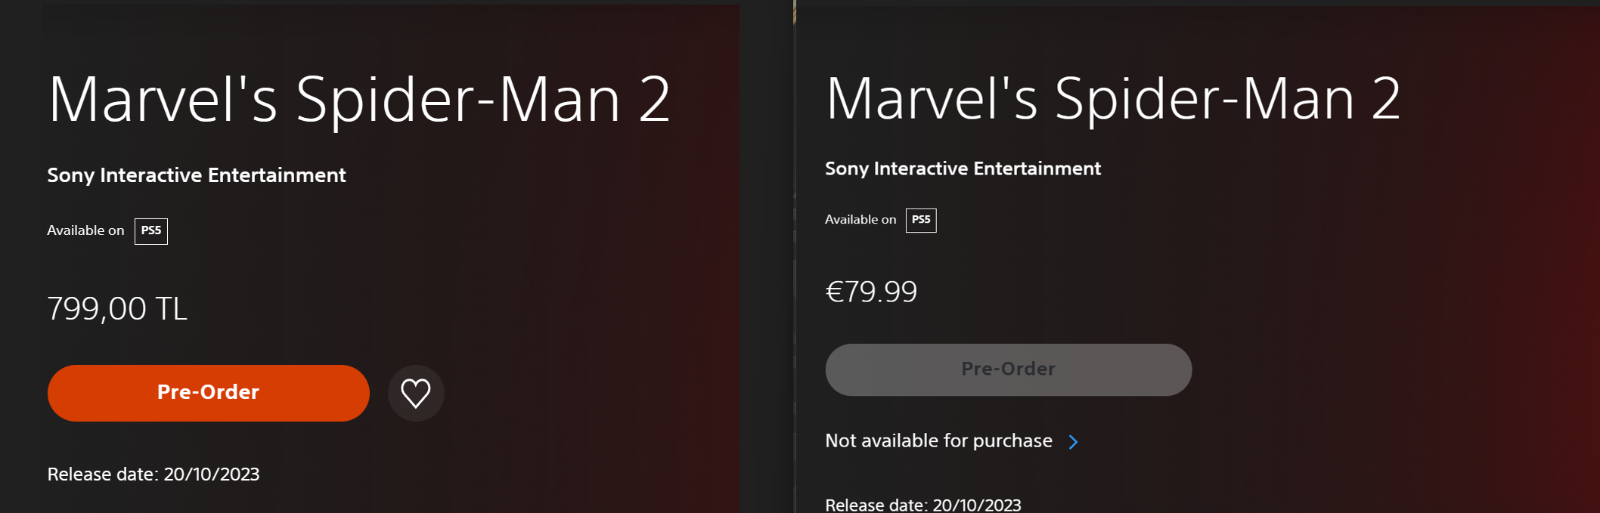Click Sony Interactive Entertainment in the Euro listing
Viewport: 1600px width, 513px height.
[963, 169]
